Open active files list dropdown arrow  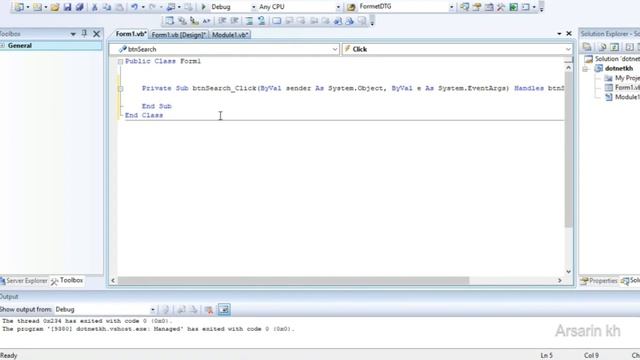(x=559, y=33)
